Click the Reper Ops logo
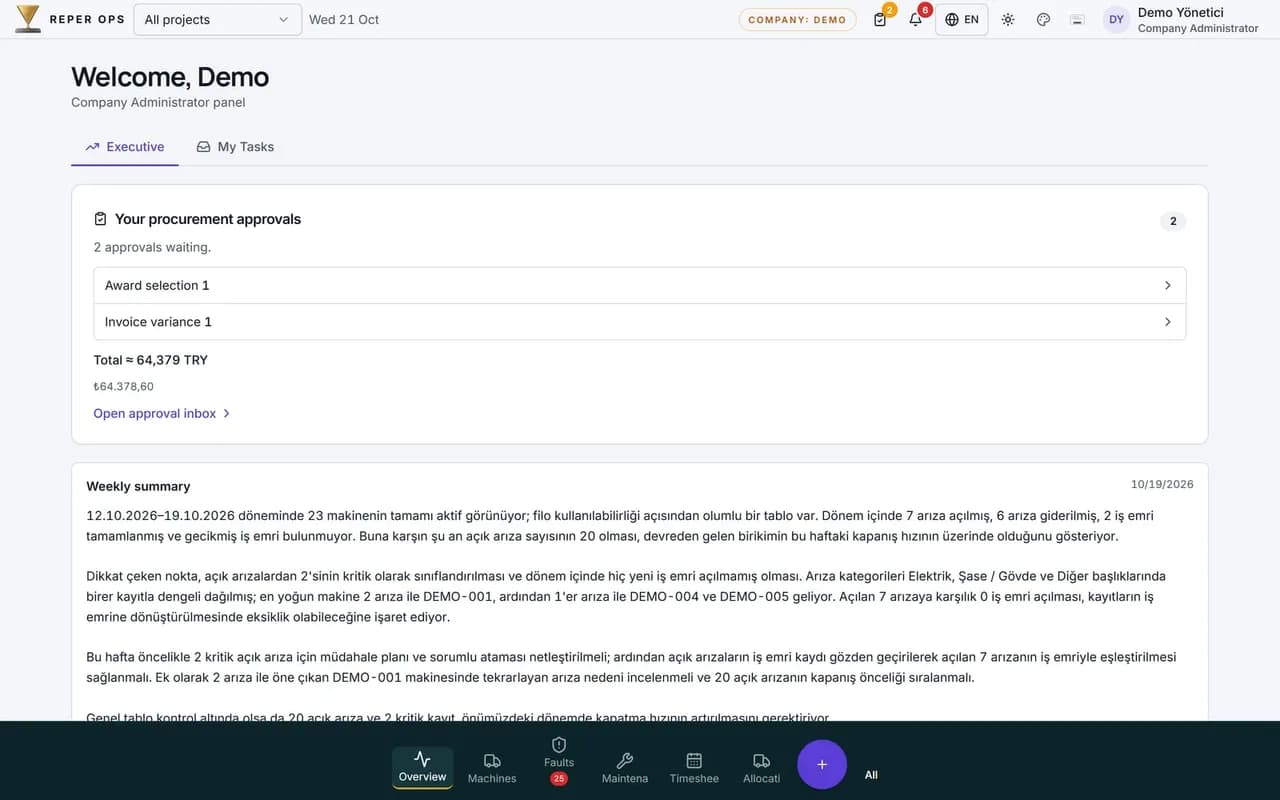This screenshot has height=800, width=1280. tap(70, 19)
